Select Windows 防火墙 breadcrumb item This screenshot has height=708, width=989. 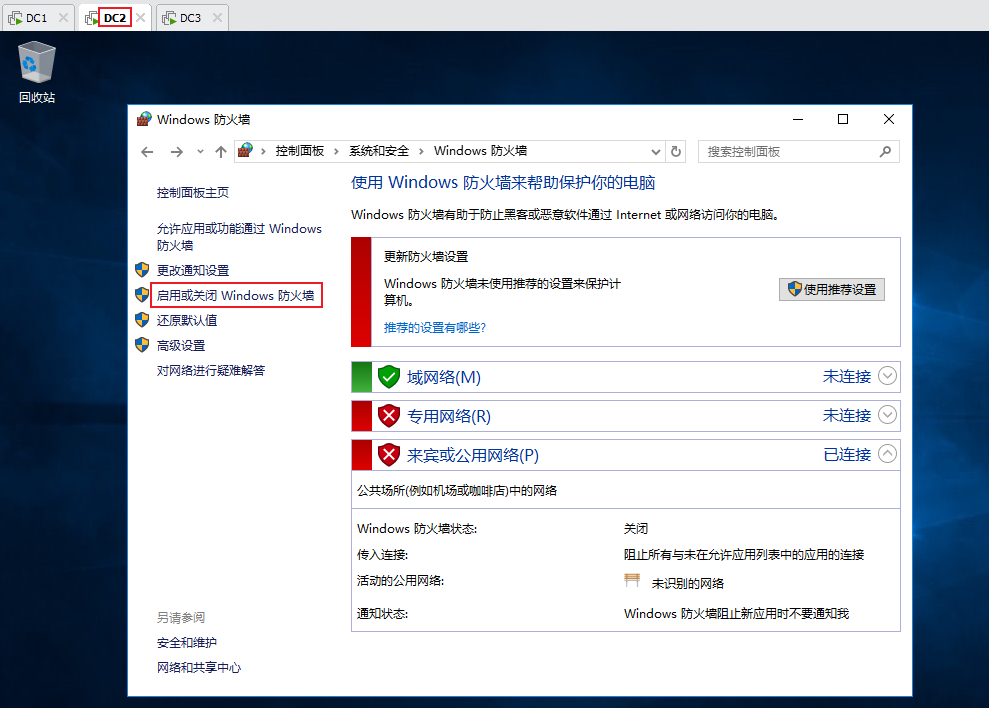click(x=480, y=151)
